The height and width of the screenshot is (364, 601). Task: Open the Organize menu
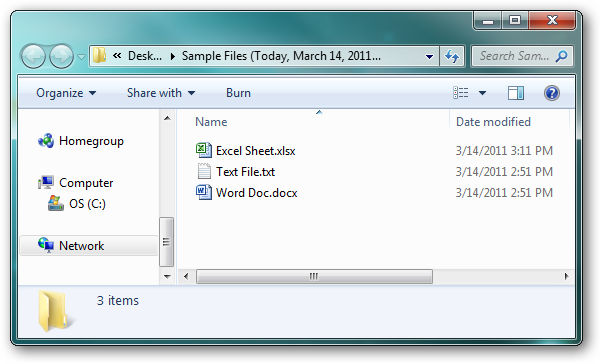66,93
